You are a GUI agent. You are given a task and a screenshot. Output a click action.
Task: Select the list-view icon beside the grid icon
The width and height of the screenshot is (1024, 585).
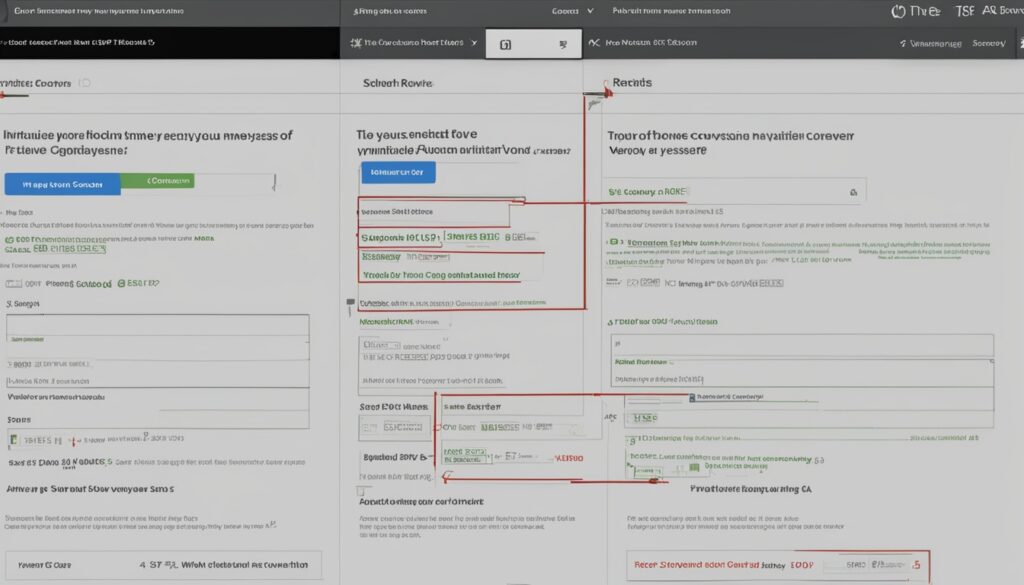(x=563, y=43)
